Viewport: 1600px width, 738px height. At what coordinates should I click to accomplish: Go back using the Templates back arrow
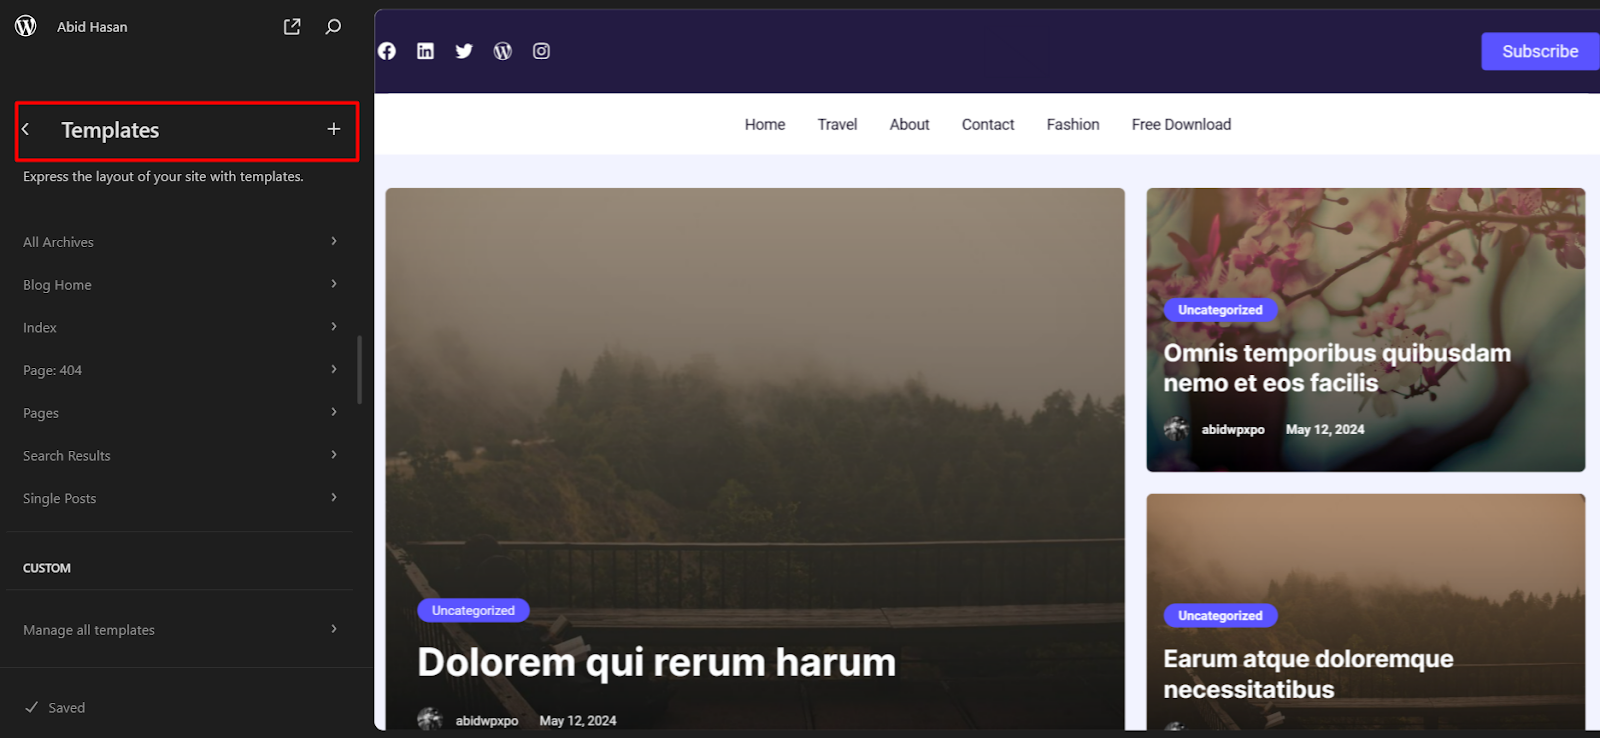coord(26,129)
